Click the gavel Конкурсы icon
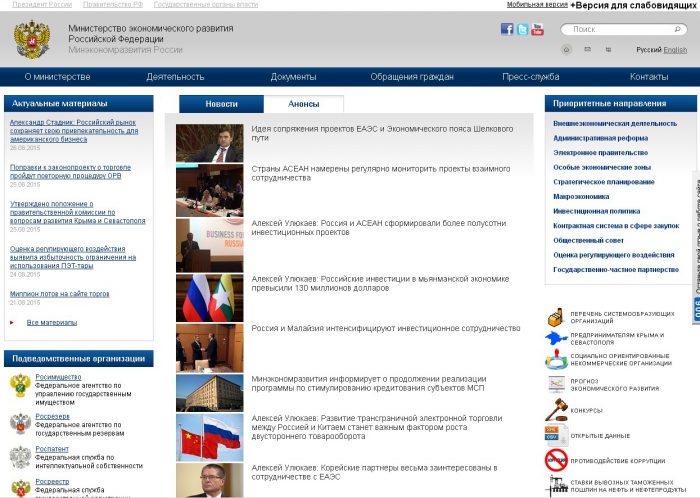Image resolution: width=700 pixels, height=498 pixels. pyautogui.click(x=556, y=410)
